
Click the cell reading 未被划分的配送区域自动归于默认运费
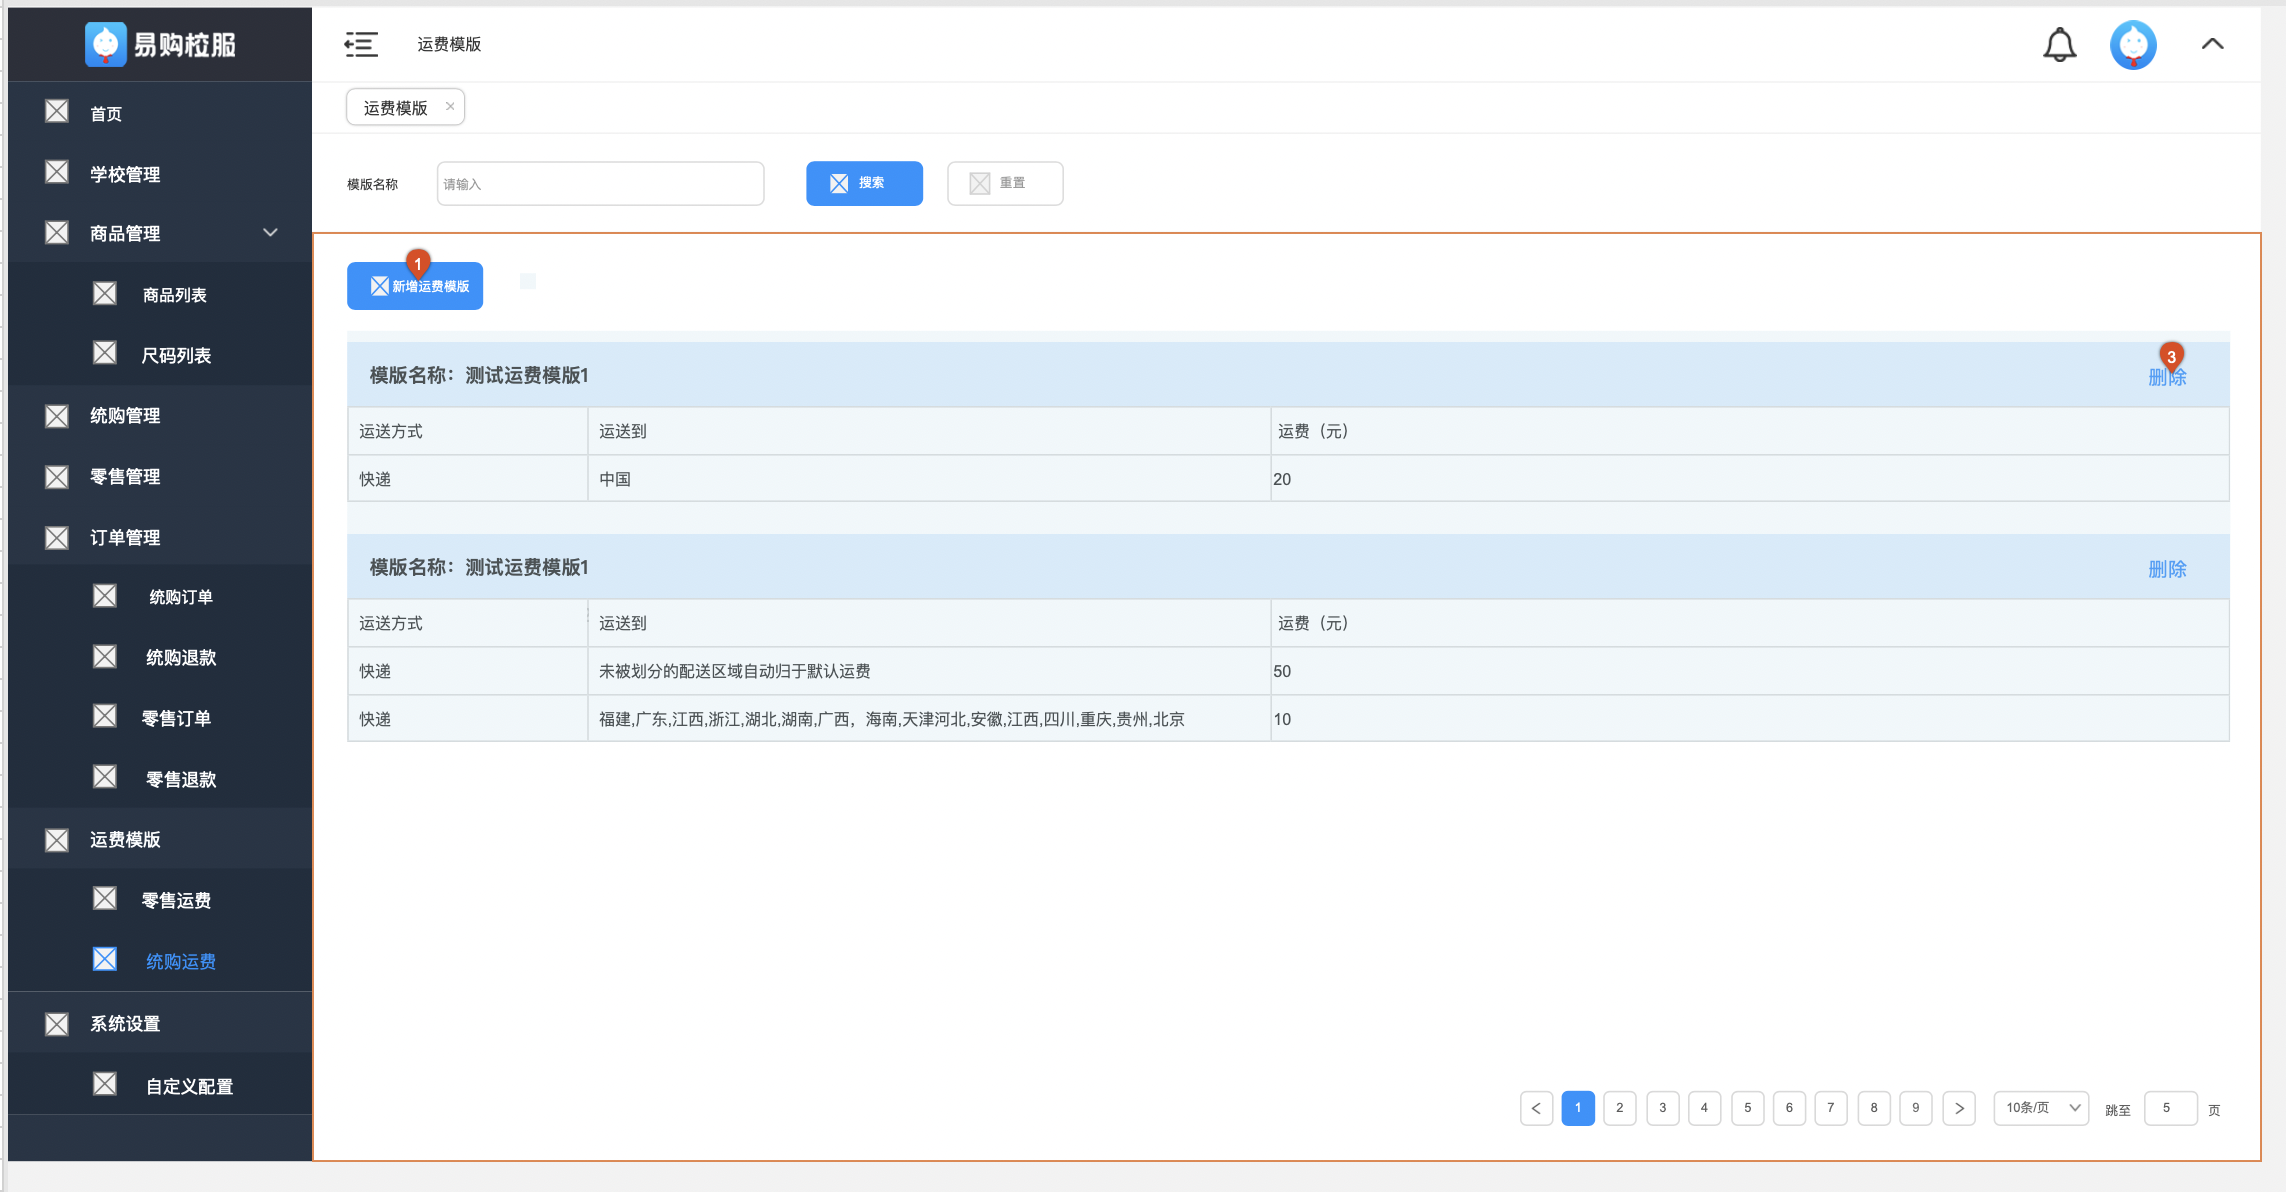pos(929,671)
